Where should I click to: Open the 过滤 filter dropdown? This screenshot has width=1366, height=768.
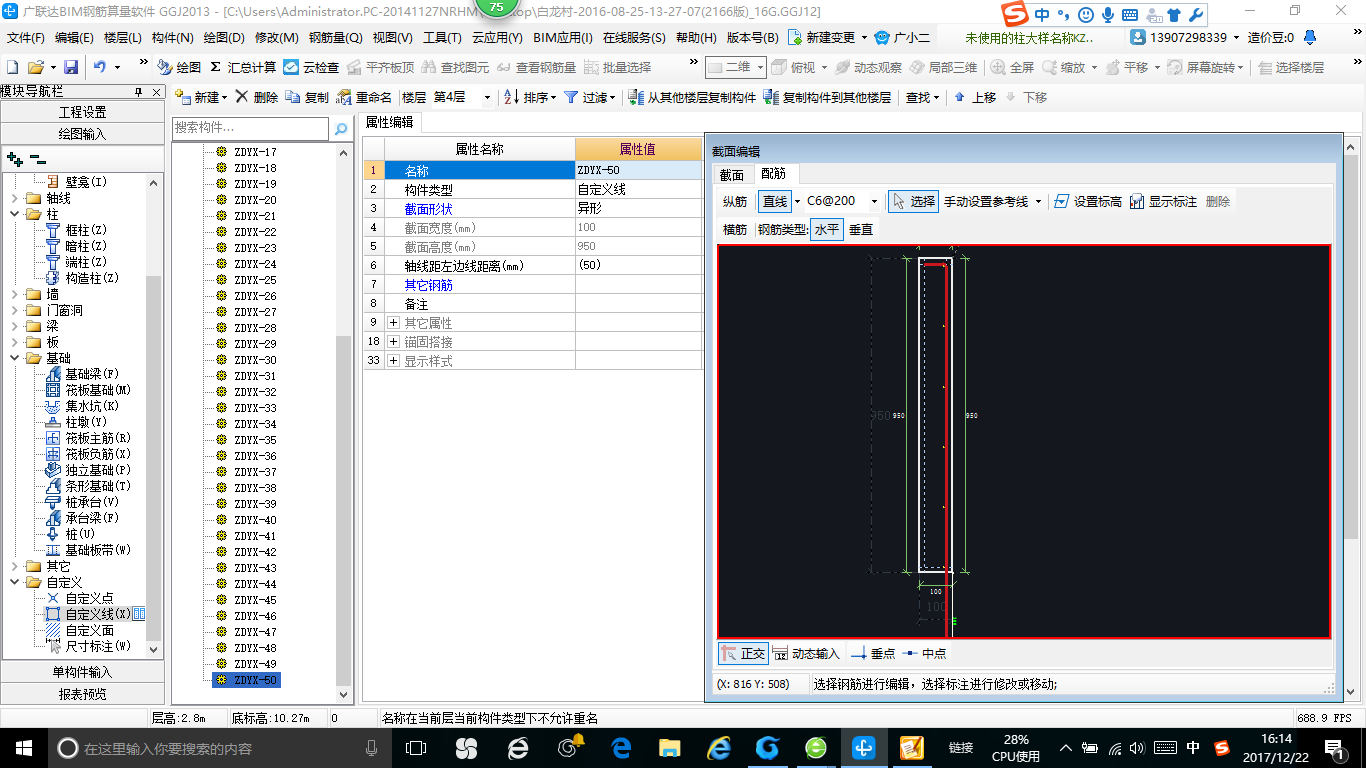tap(590, 97)
